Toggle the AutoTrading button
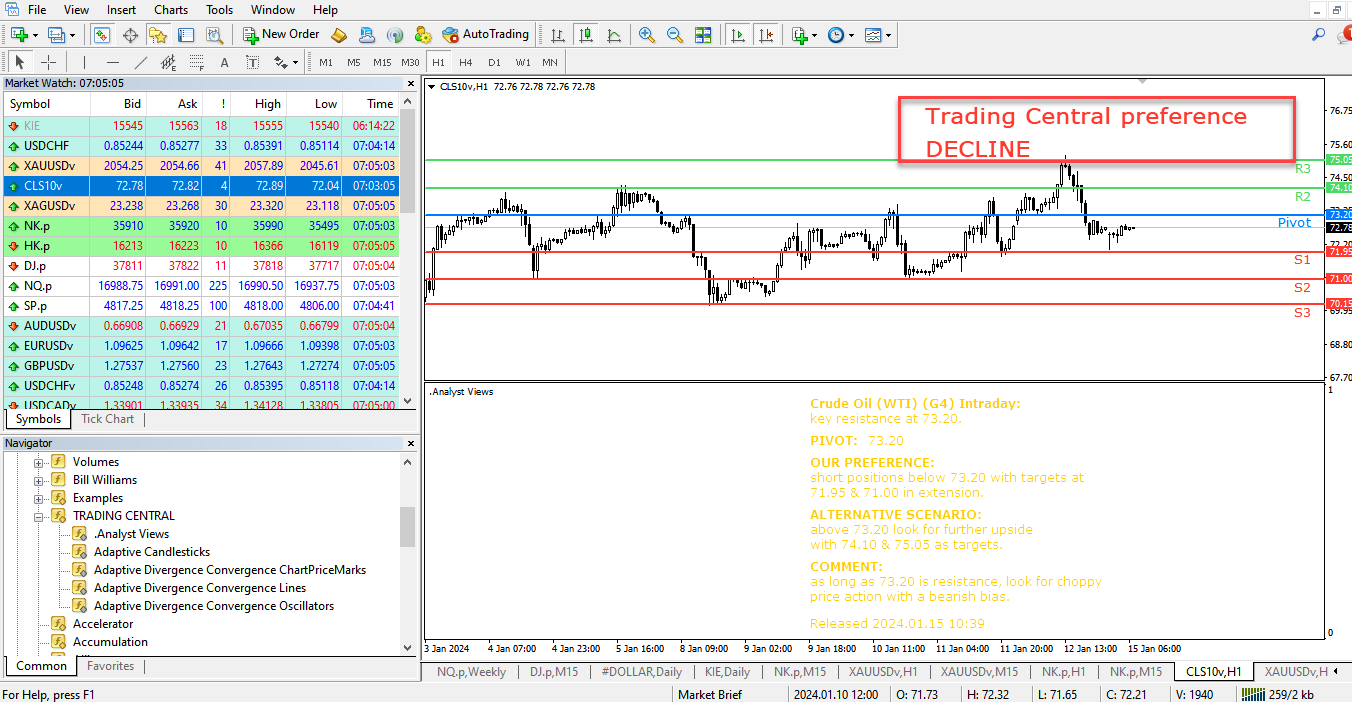The image size is (1352, 702). (x=485, y=35)
